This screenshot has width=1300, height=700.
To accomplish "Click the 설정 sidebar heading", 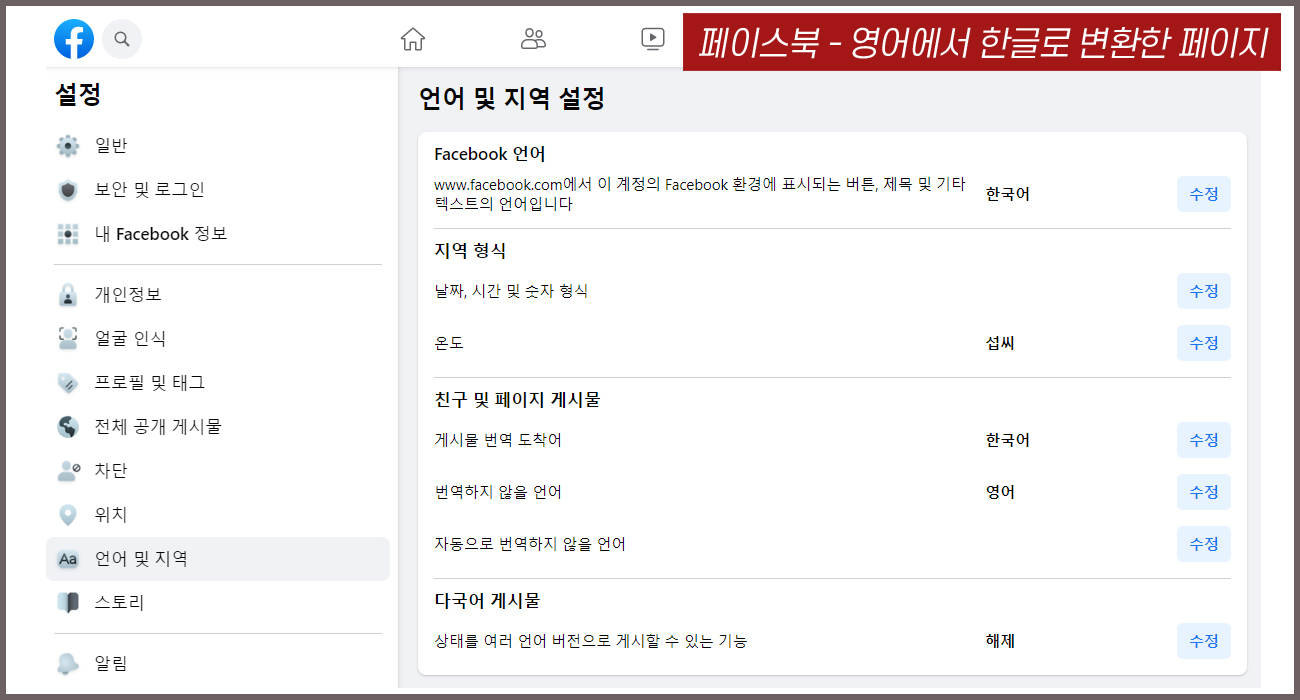I will [78, 95].
